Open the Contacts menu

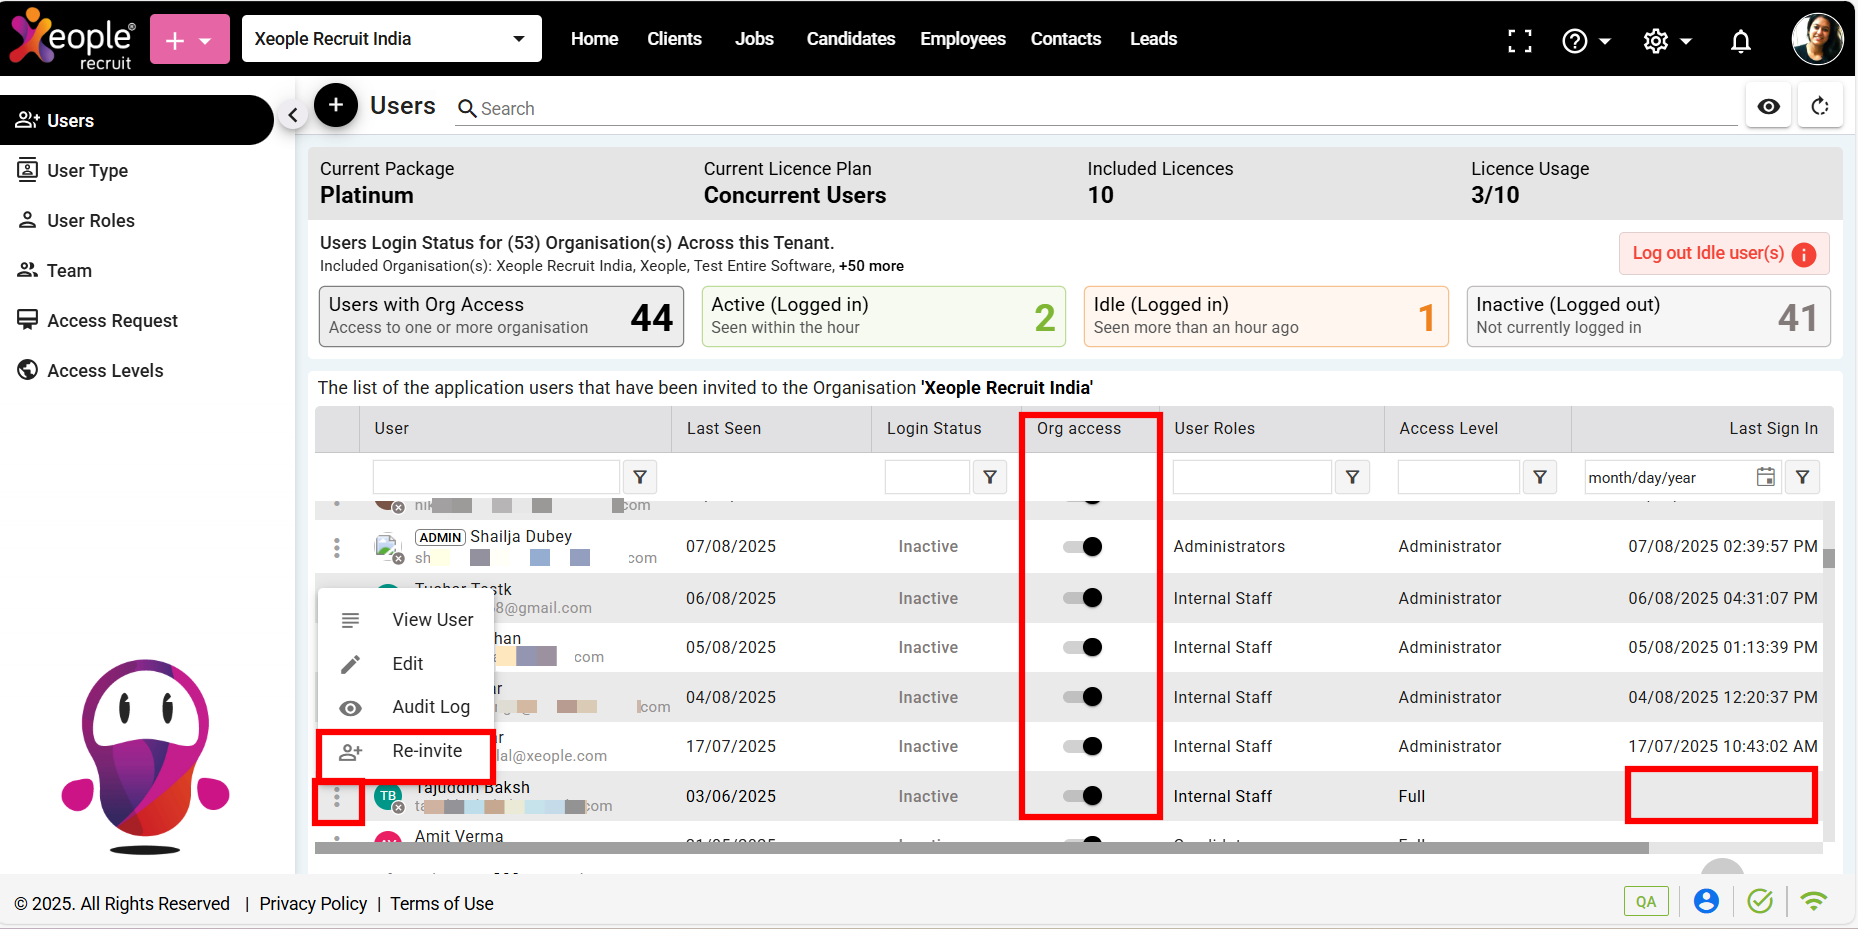pyautogui.click(x=1066, y=39)
